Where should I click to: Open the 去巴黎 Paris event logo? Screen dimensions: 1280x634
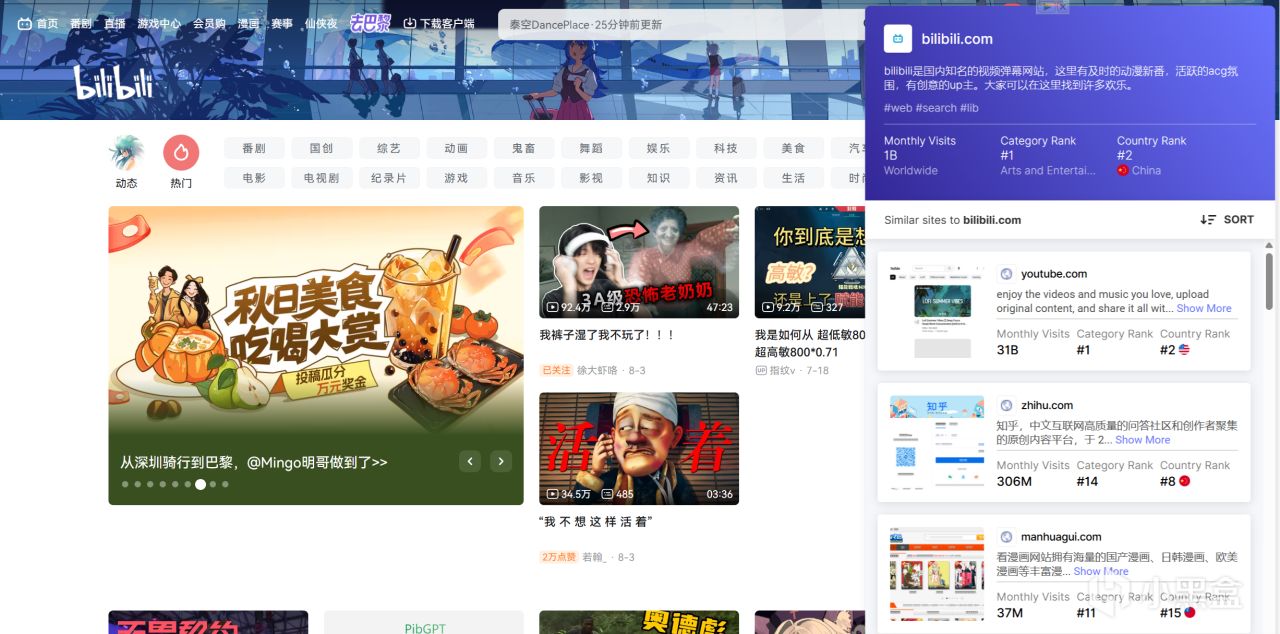369,22
